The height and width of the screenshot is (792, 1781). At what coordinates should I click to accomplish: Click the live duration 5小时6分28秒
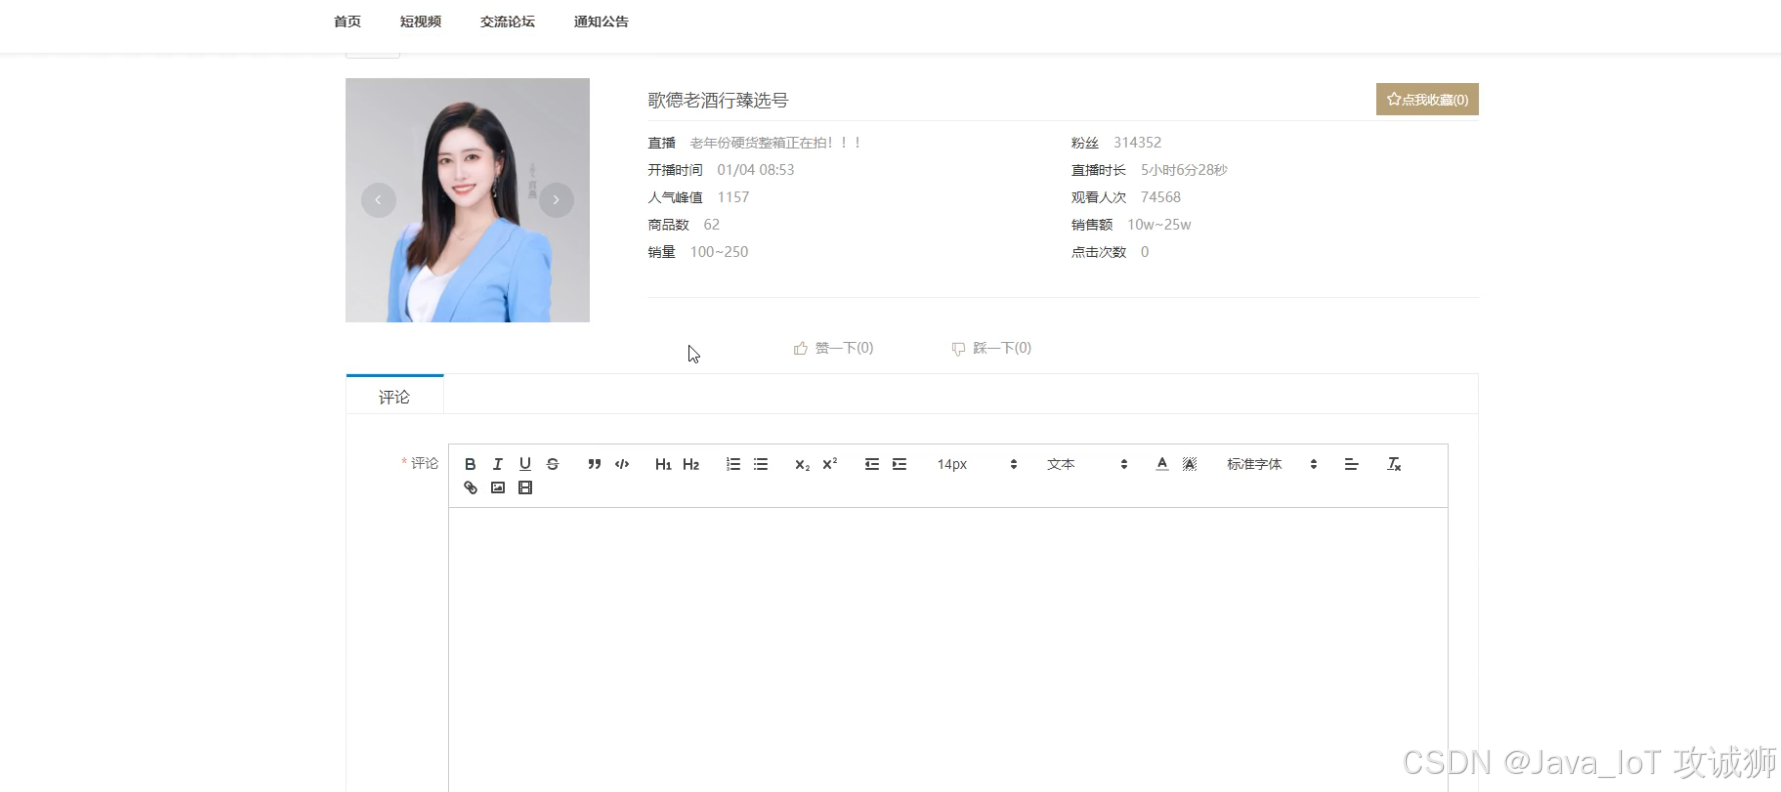click(1184, 170)
